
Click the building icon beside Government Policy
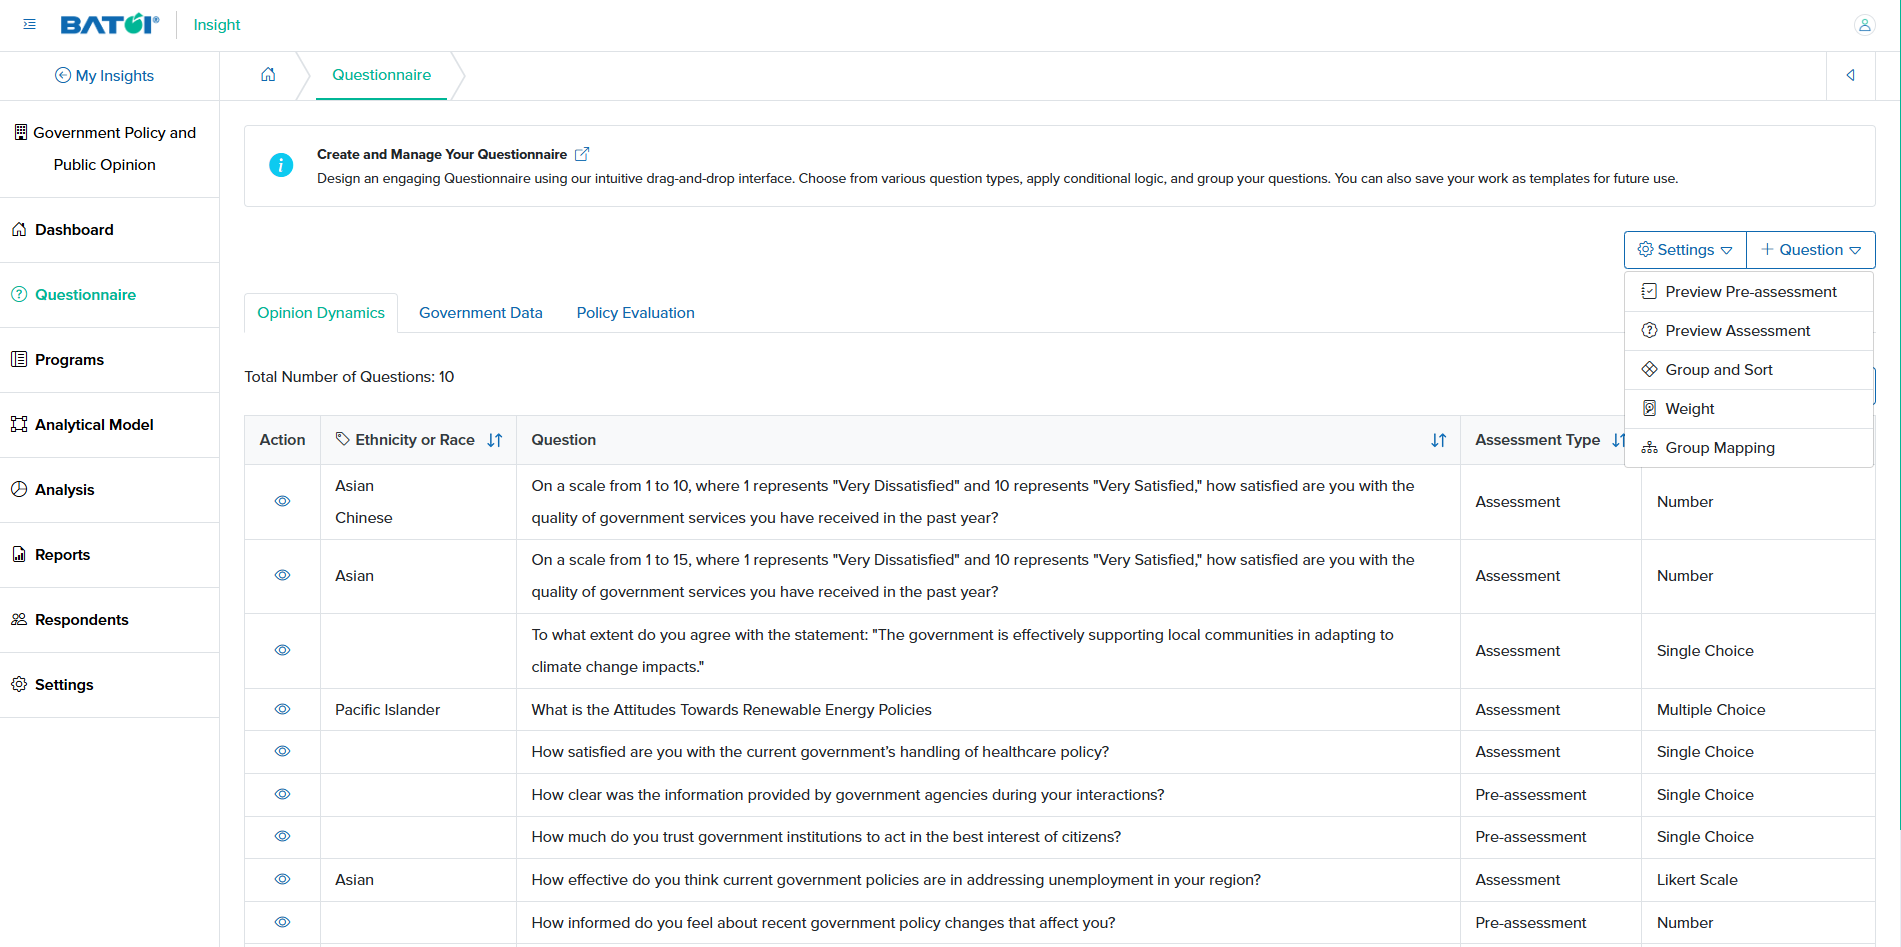21,132
